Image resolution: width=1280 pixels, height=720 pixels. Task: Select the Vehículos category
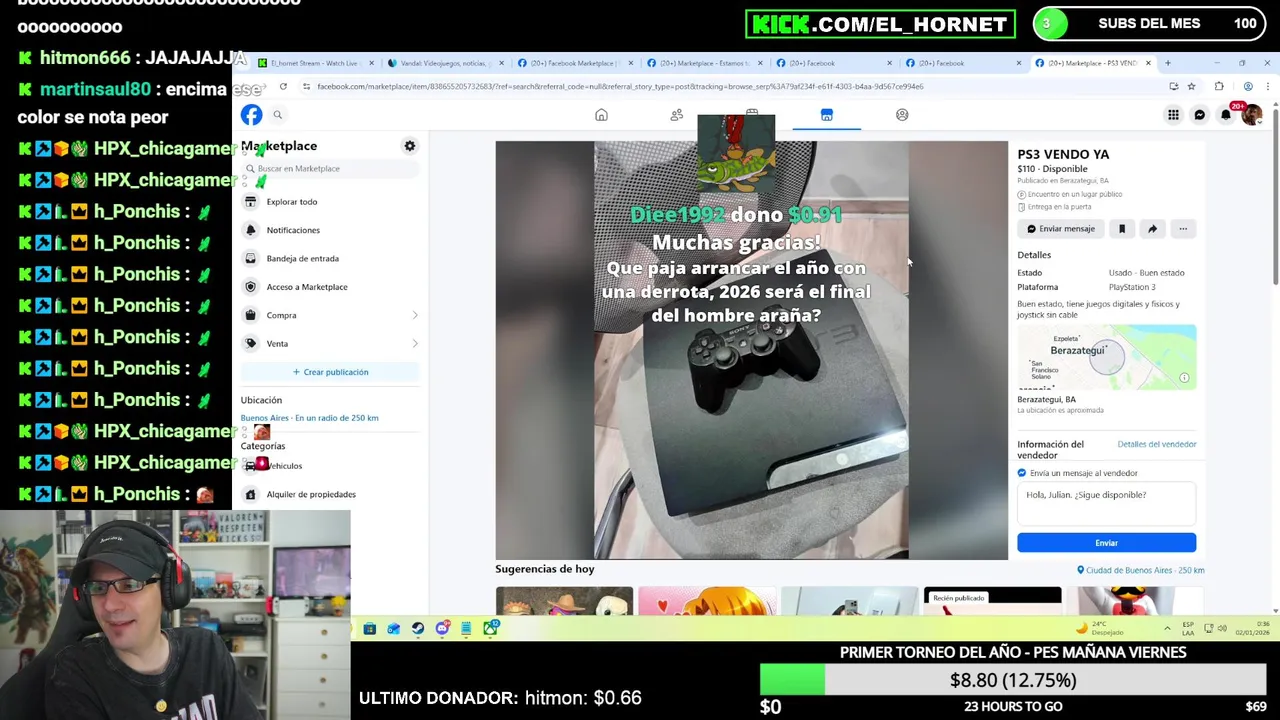[x=329, y=466]
